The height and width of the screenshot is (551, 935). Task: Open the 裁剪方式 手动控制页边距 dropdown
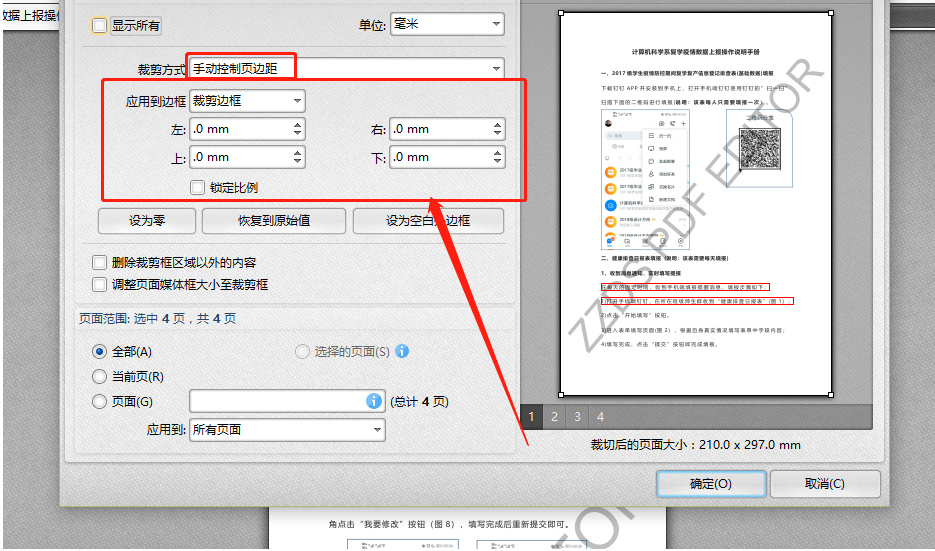coord(346,69)
